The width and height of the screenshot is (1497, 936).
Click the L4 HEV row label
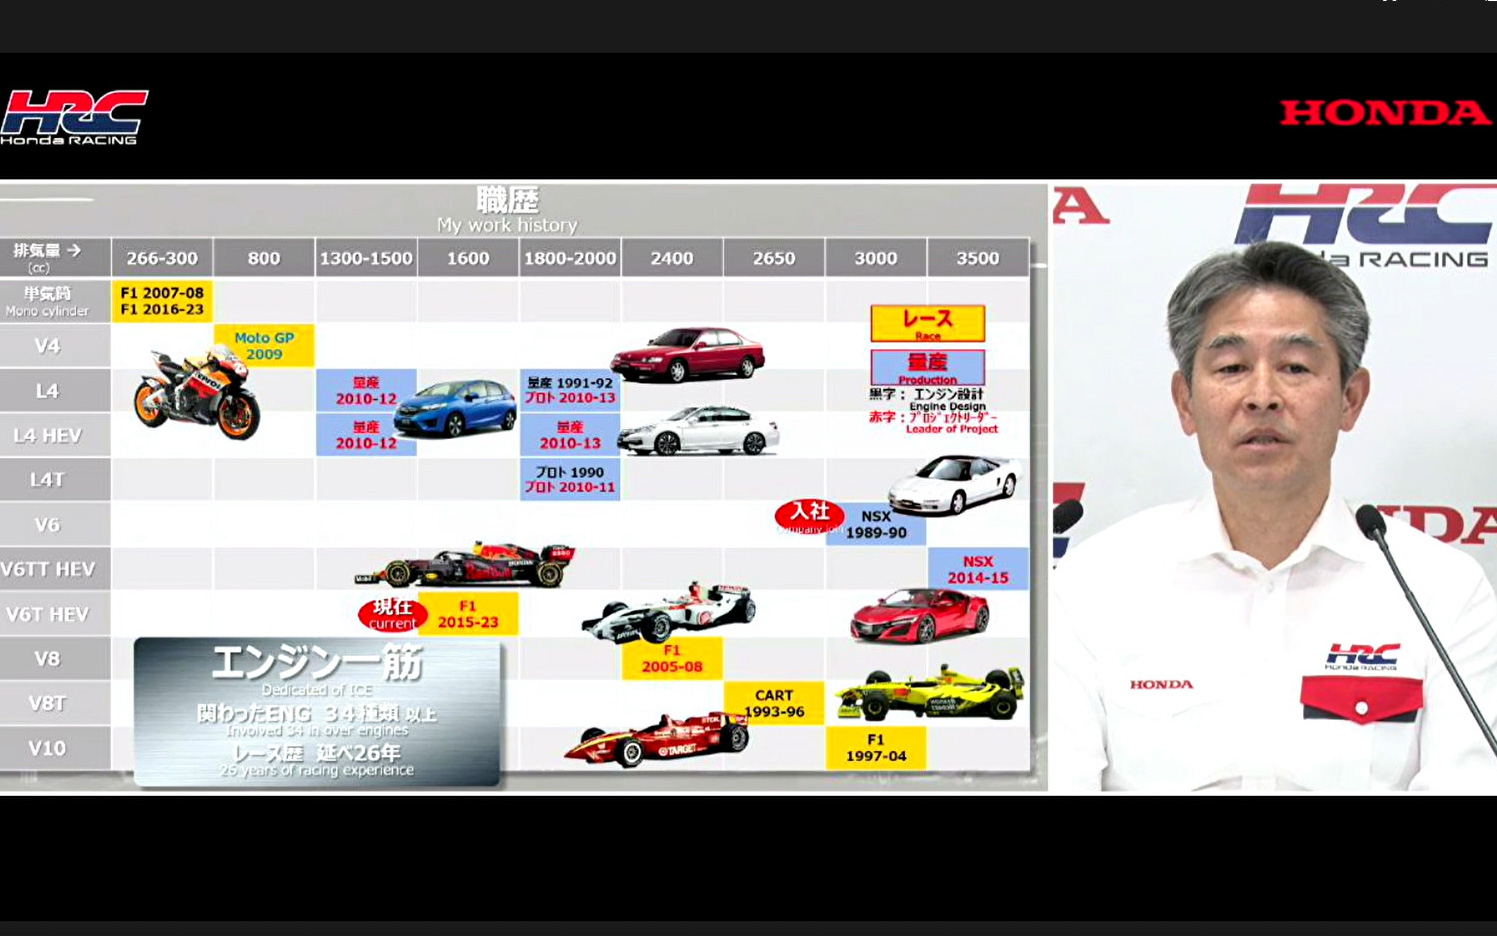click(55, 435)
